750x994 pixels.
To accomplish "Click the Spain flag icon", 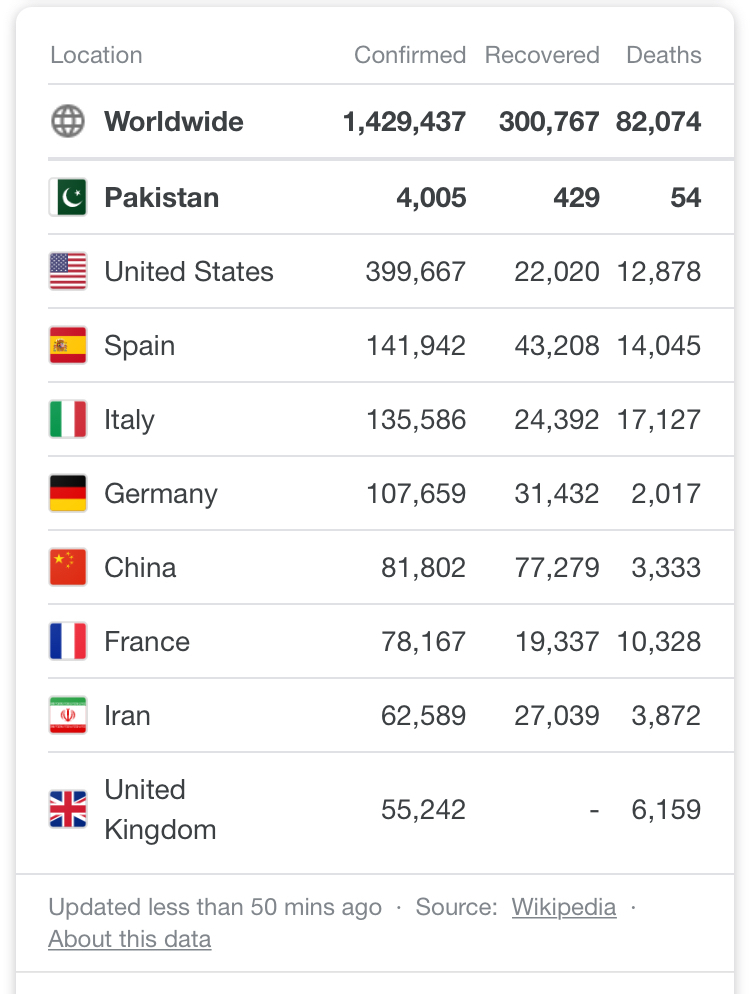I will click(x=68, y=345).
